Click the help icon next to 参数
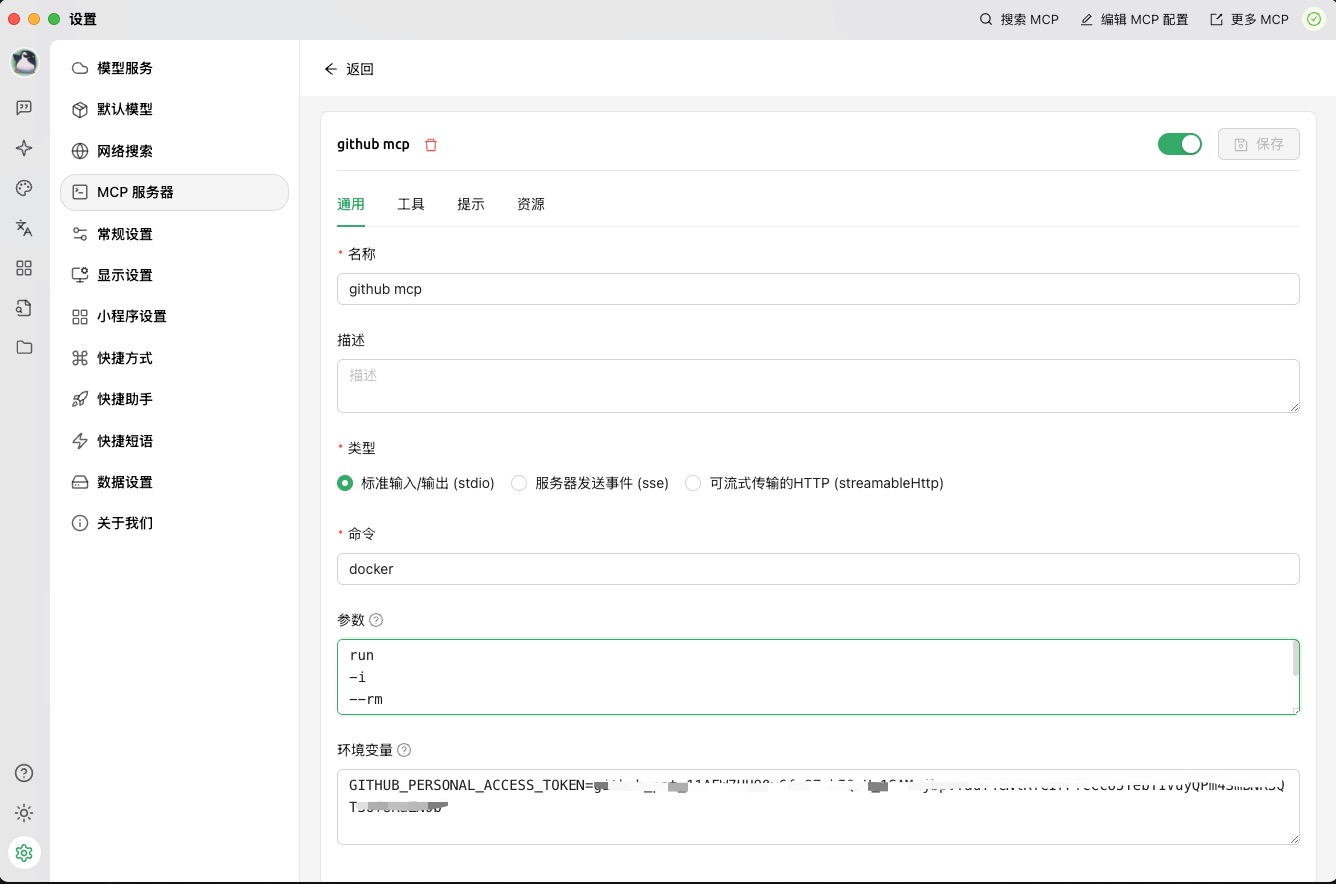The image size is (1336, 884). (x=377, y=620)
